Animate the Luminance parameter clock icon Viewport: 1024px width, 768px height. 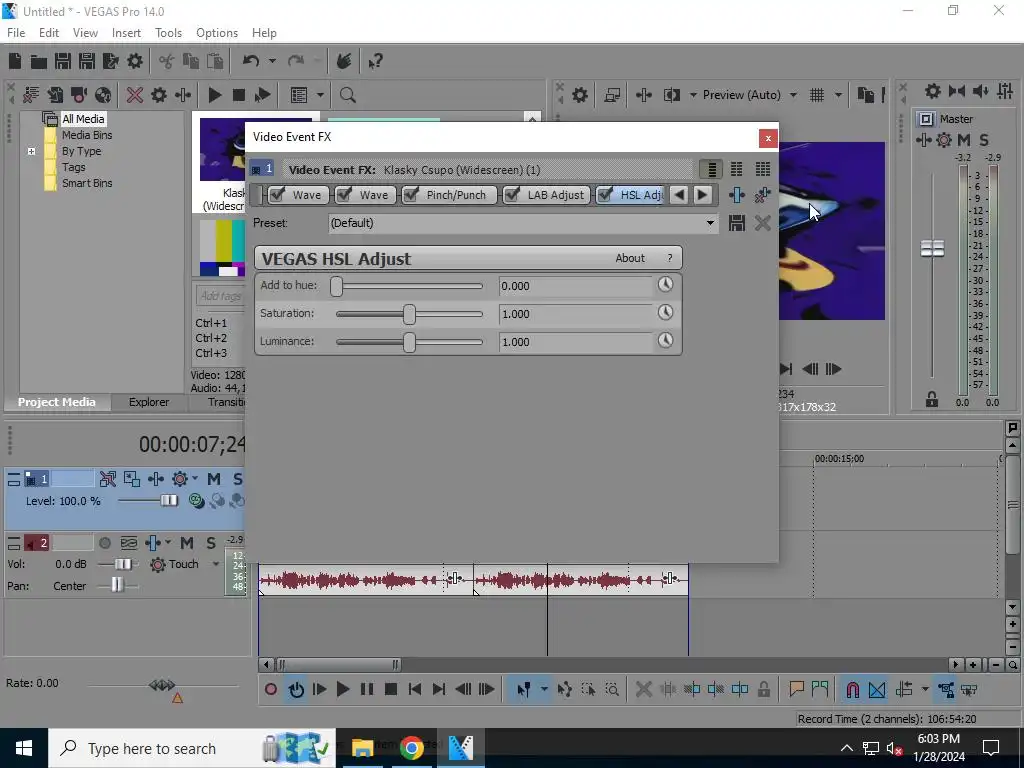665,340
